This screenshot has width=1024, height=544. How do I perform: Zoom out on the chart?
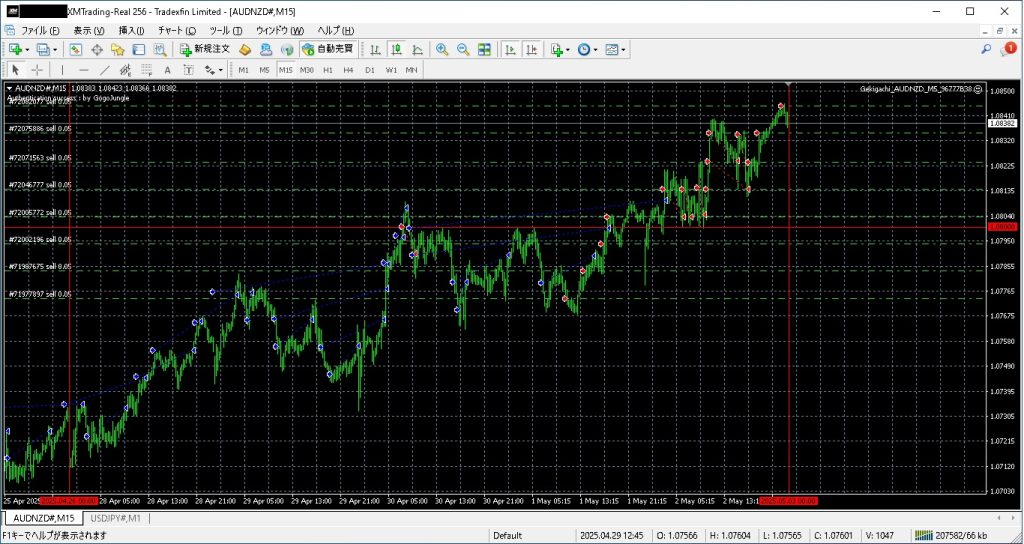point(463,49)
